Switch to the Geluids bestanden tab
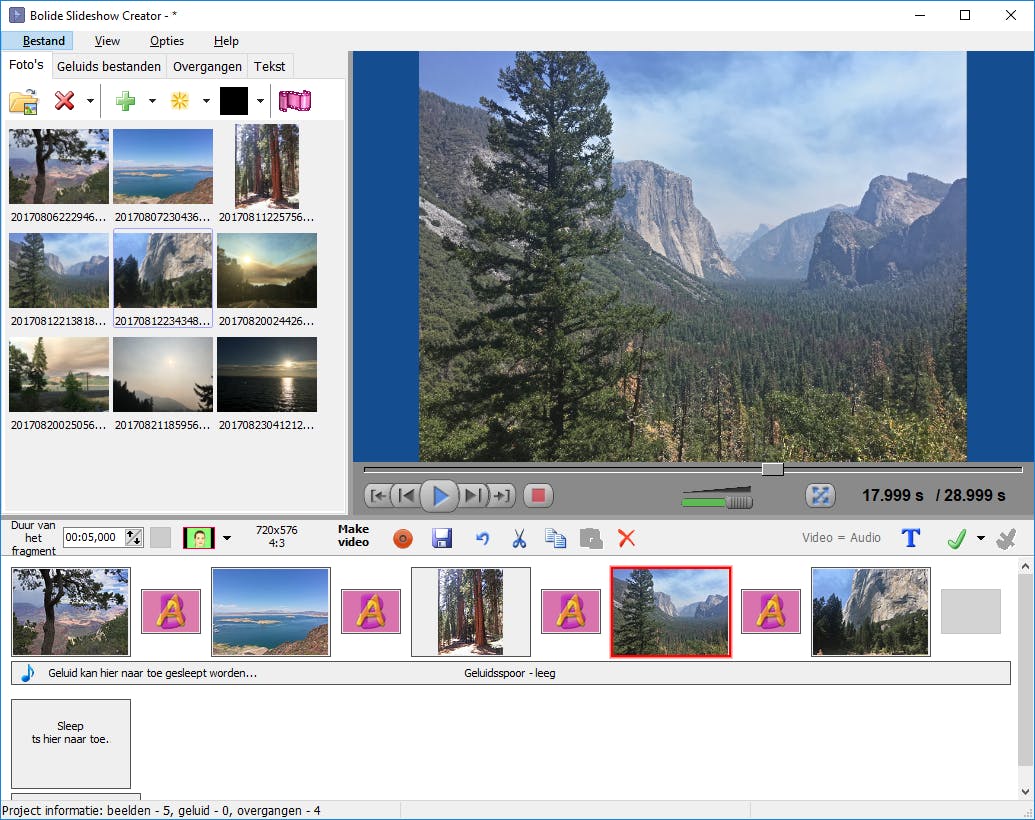Image resolution: width=1035 pixels, height=820 pixels. (x=108, y=67)
